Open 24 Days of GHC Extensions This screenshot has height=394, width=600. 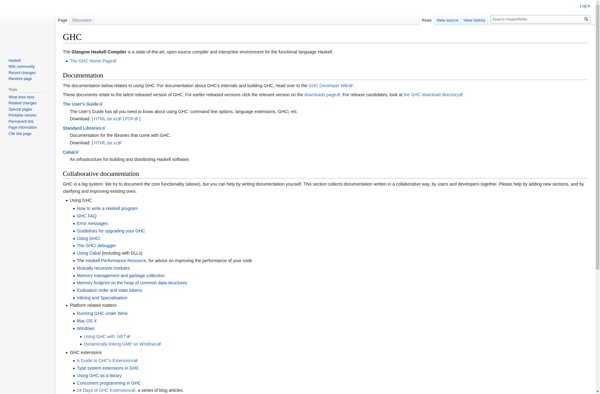(106, 391)
